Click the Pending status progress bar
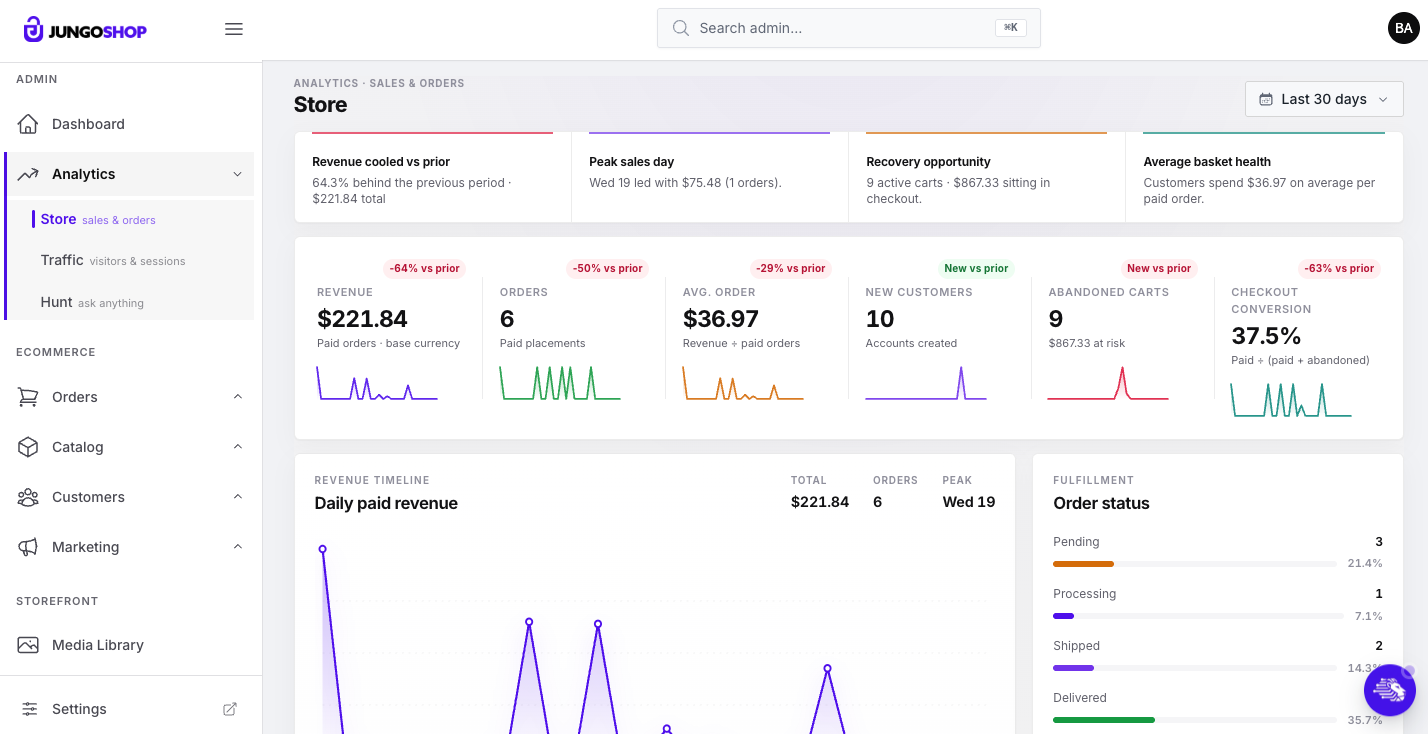 1195,564
